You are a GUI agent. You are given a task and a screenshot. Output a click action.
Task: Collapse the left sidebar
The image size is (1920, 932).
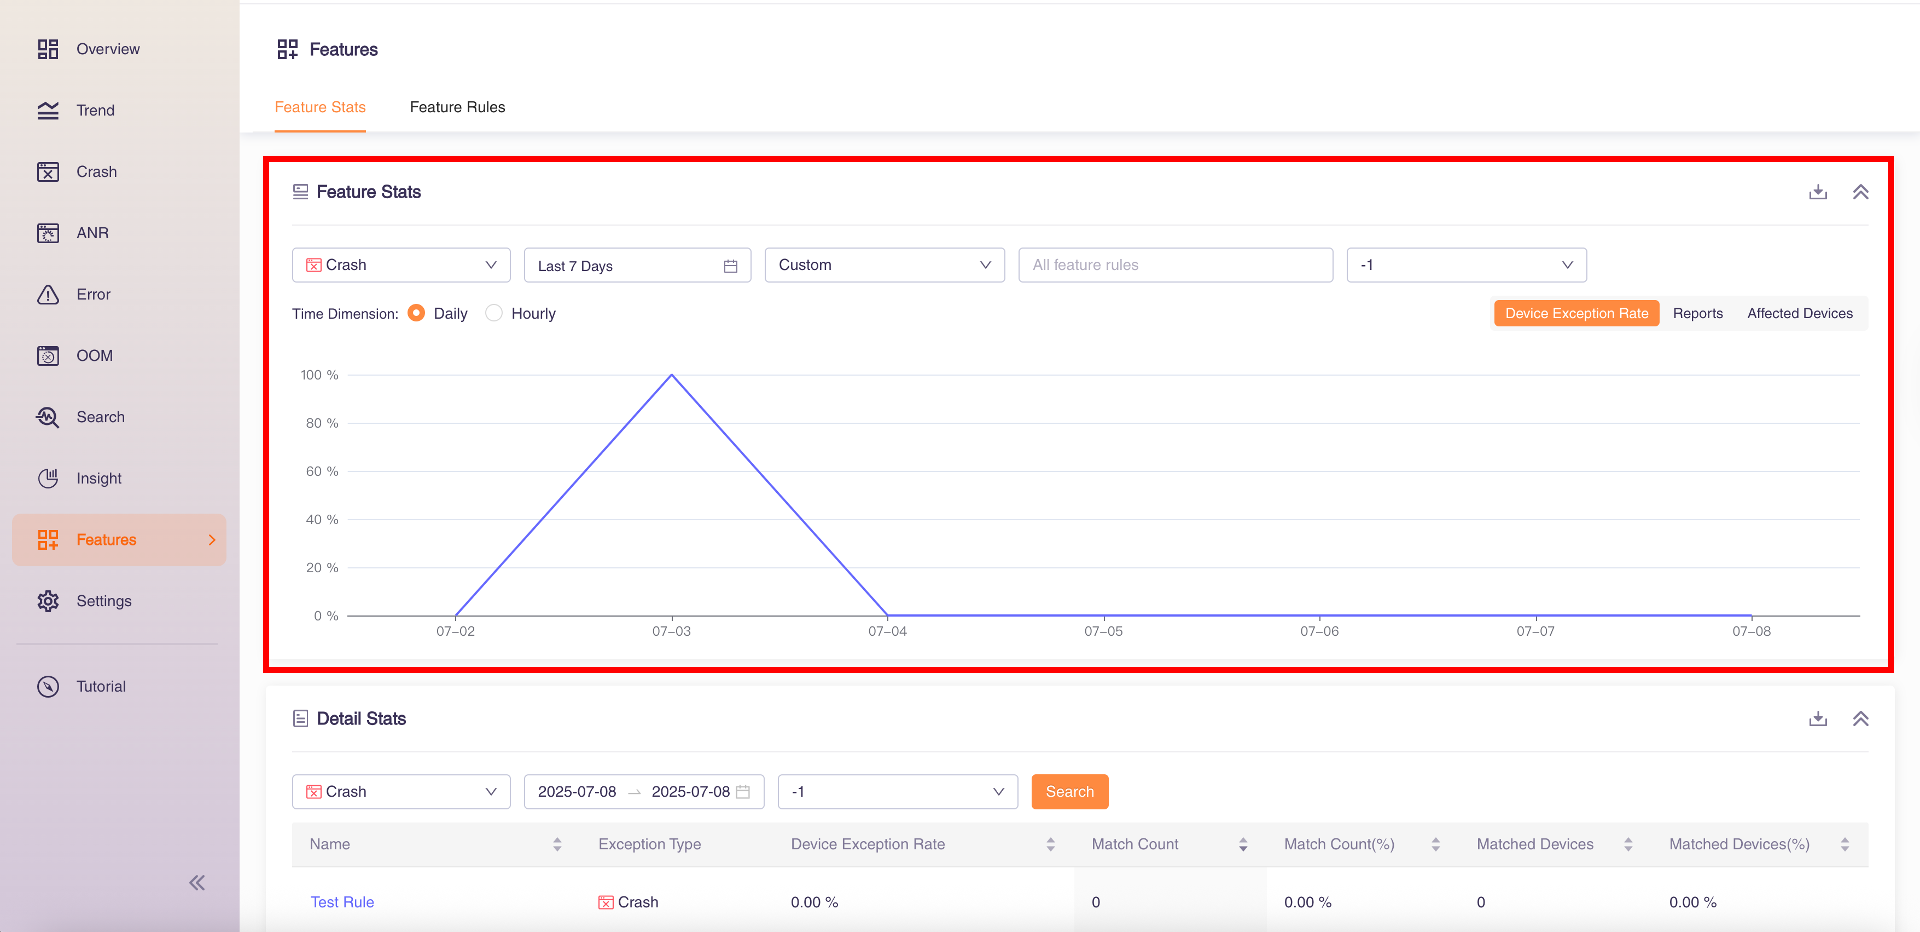[x=197, y=882]
